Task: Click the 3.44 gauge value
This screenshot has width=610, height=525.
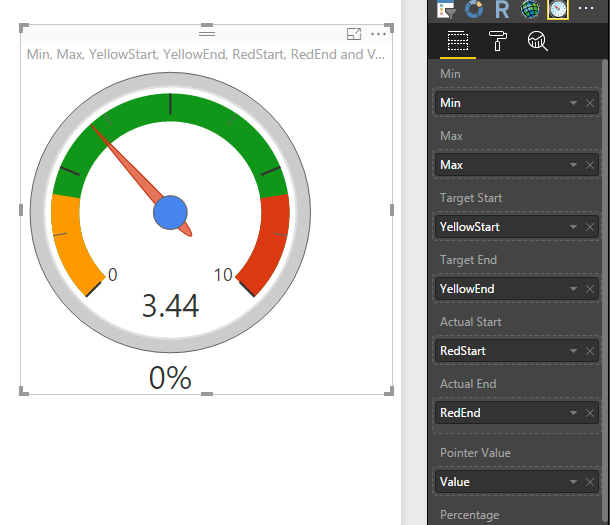Action: [x=170, y=306]
